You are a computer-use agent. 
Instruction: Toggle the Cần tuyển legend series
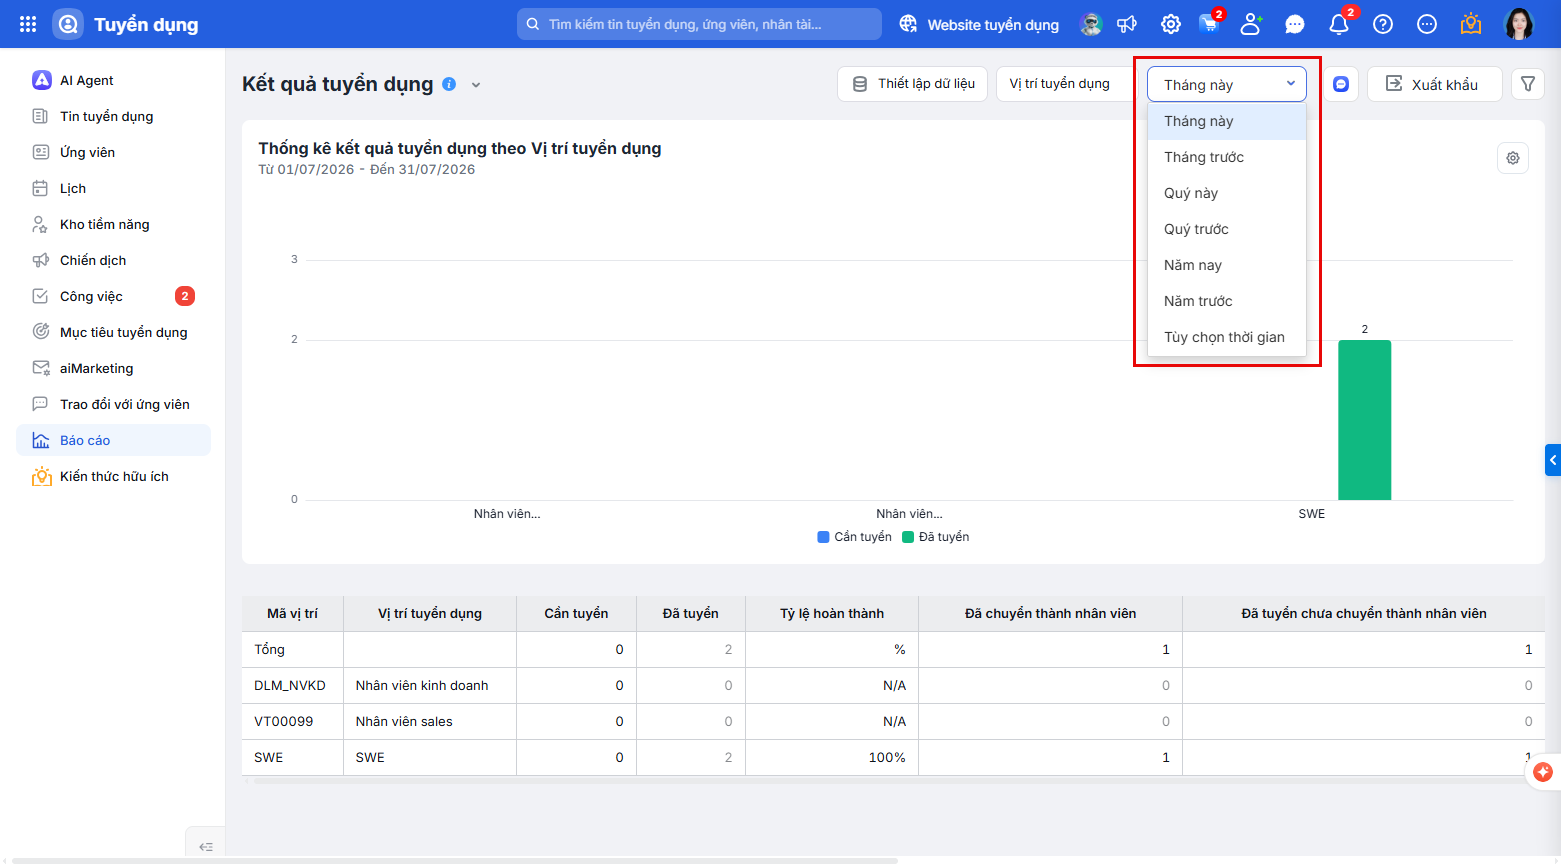click(x=855, y=537)
